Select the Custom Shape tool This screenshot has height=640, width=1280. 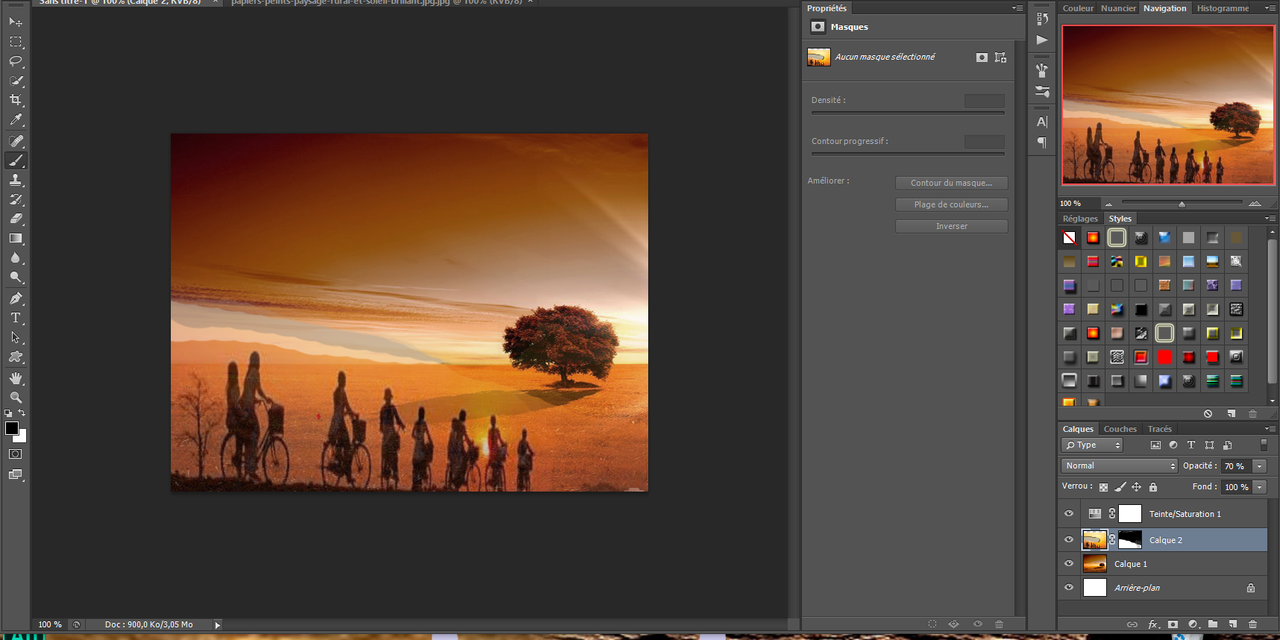click(16, 357)
